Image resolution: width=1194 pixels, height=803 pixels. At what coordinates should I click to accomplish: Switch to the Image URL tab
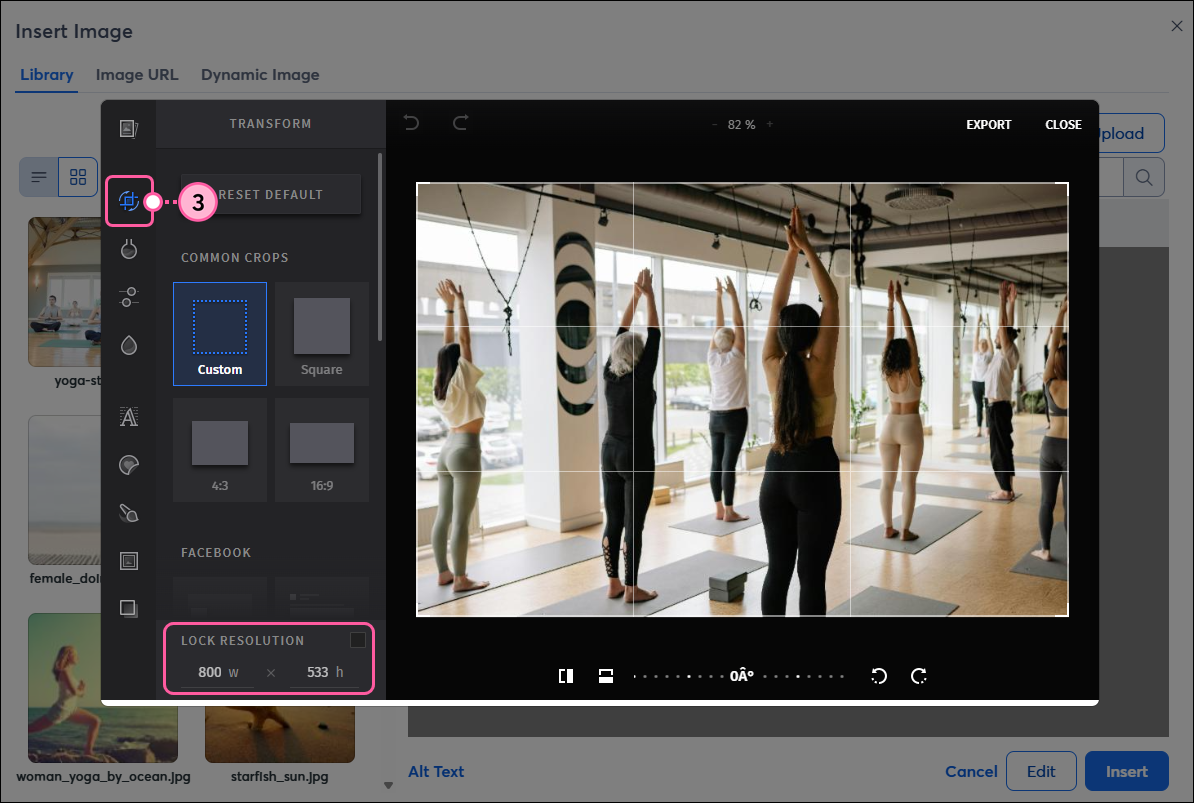tap(137, 75)
